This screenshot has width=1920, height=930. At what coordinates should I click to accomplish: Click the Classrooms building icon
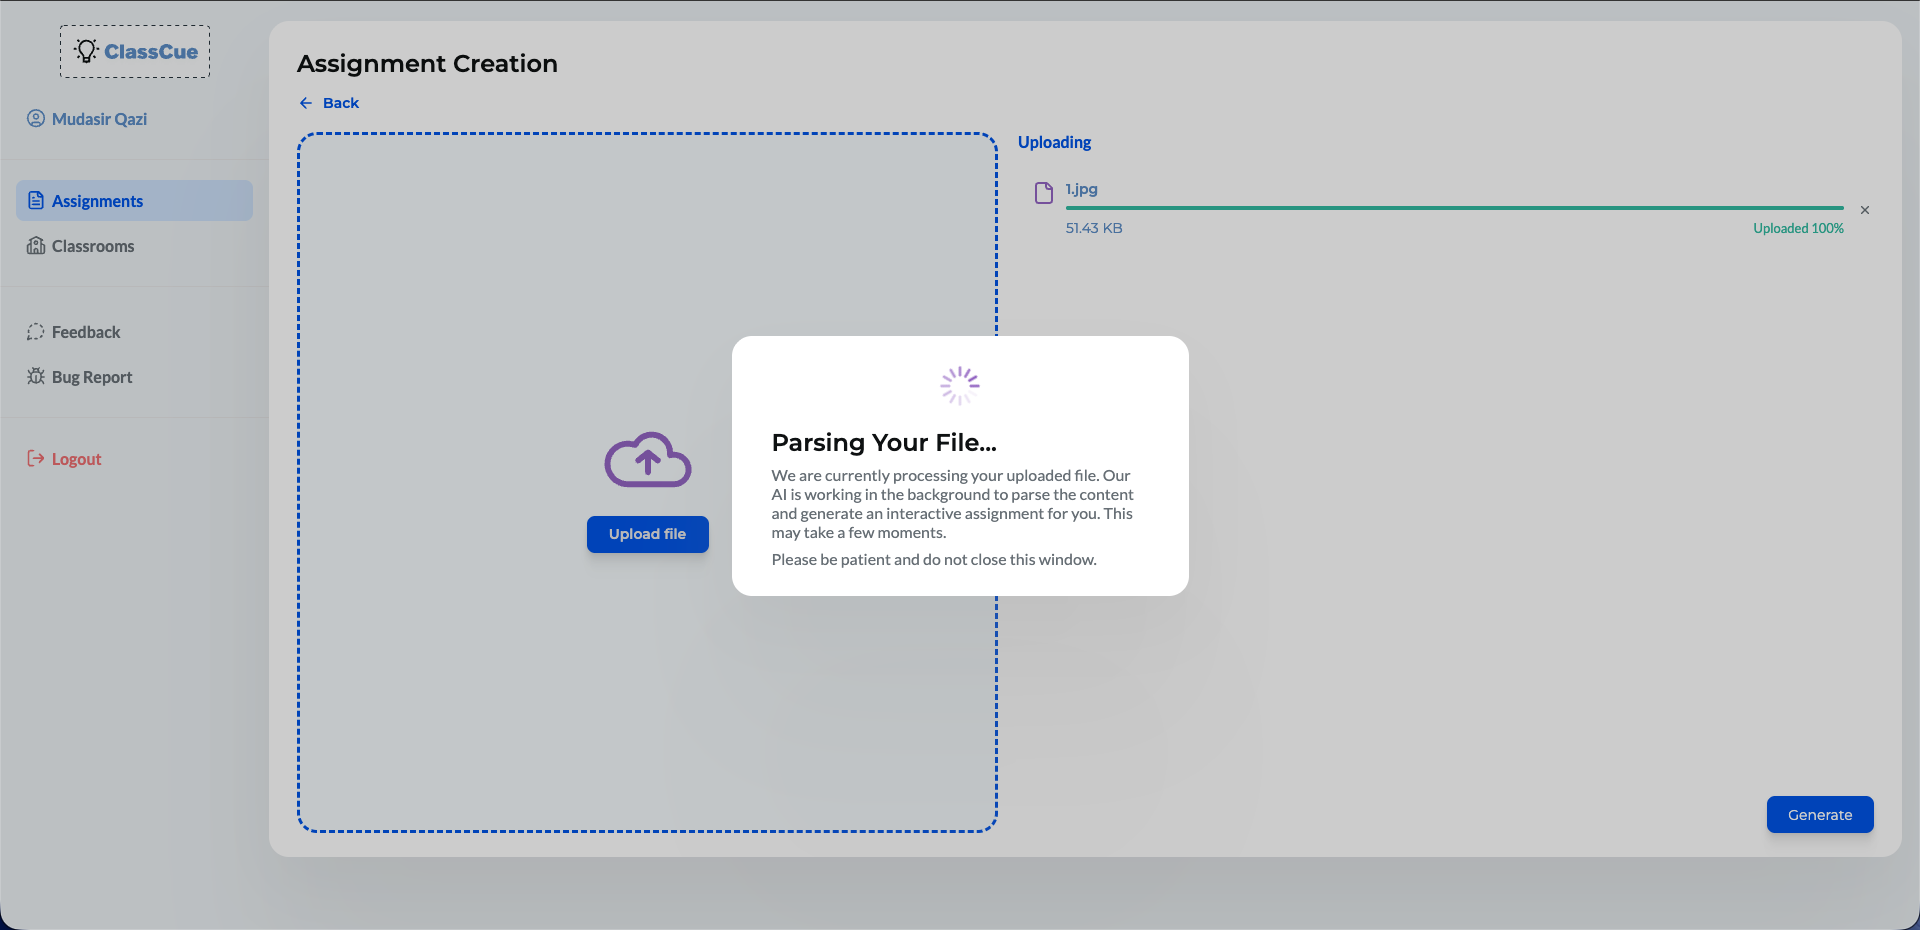(36, 246)
